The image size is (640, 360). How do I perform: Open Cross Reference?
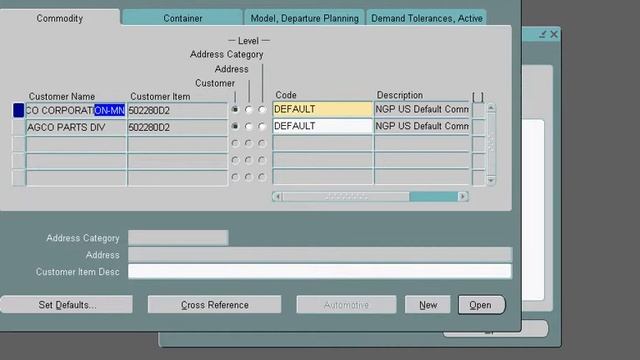point(215,305)
